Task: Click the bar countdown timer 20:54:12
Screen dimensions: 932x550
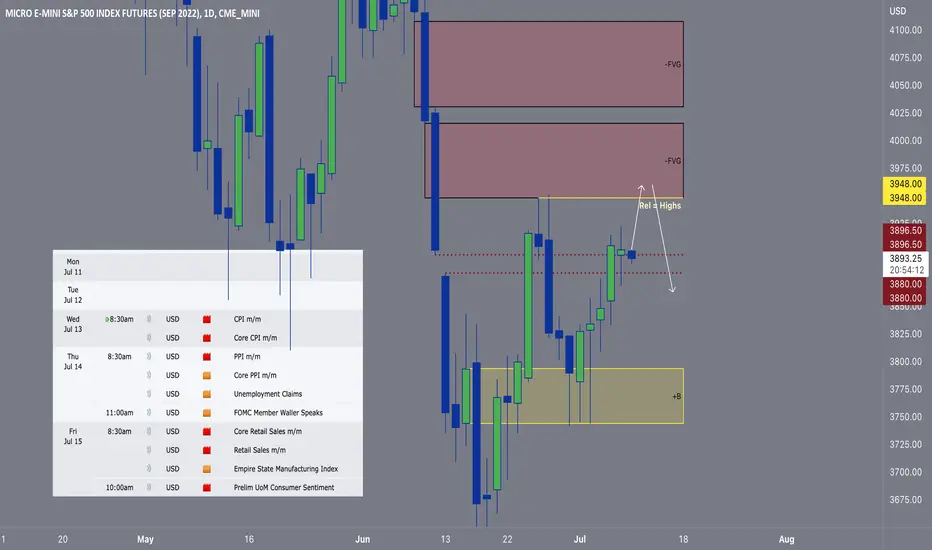Action: (x=906, y=271)
